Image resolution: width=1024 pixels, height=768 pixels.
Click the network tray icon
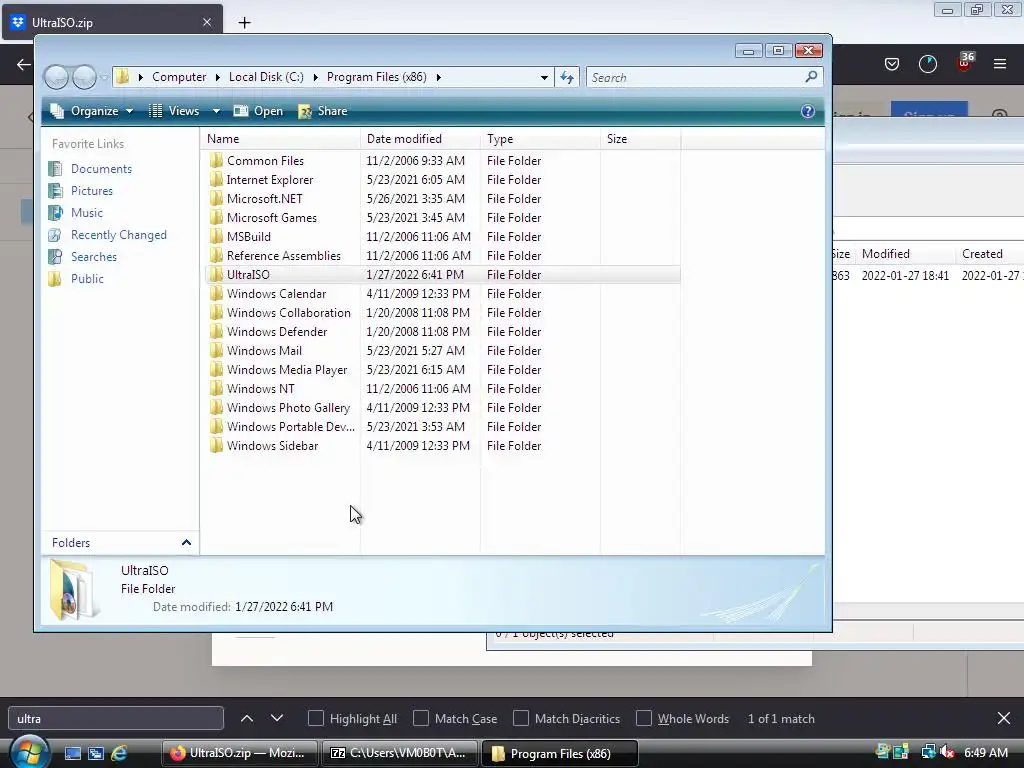click(928, 752)
